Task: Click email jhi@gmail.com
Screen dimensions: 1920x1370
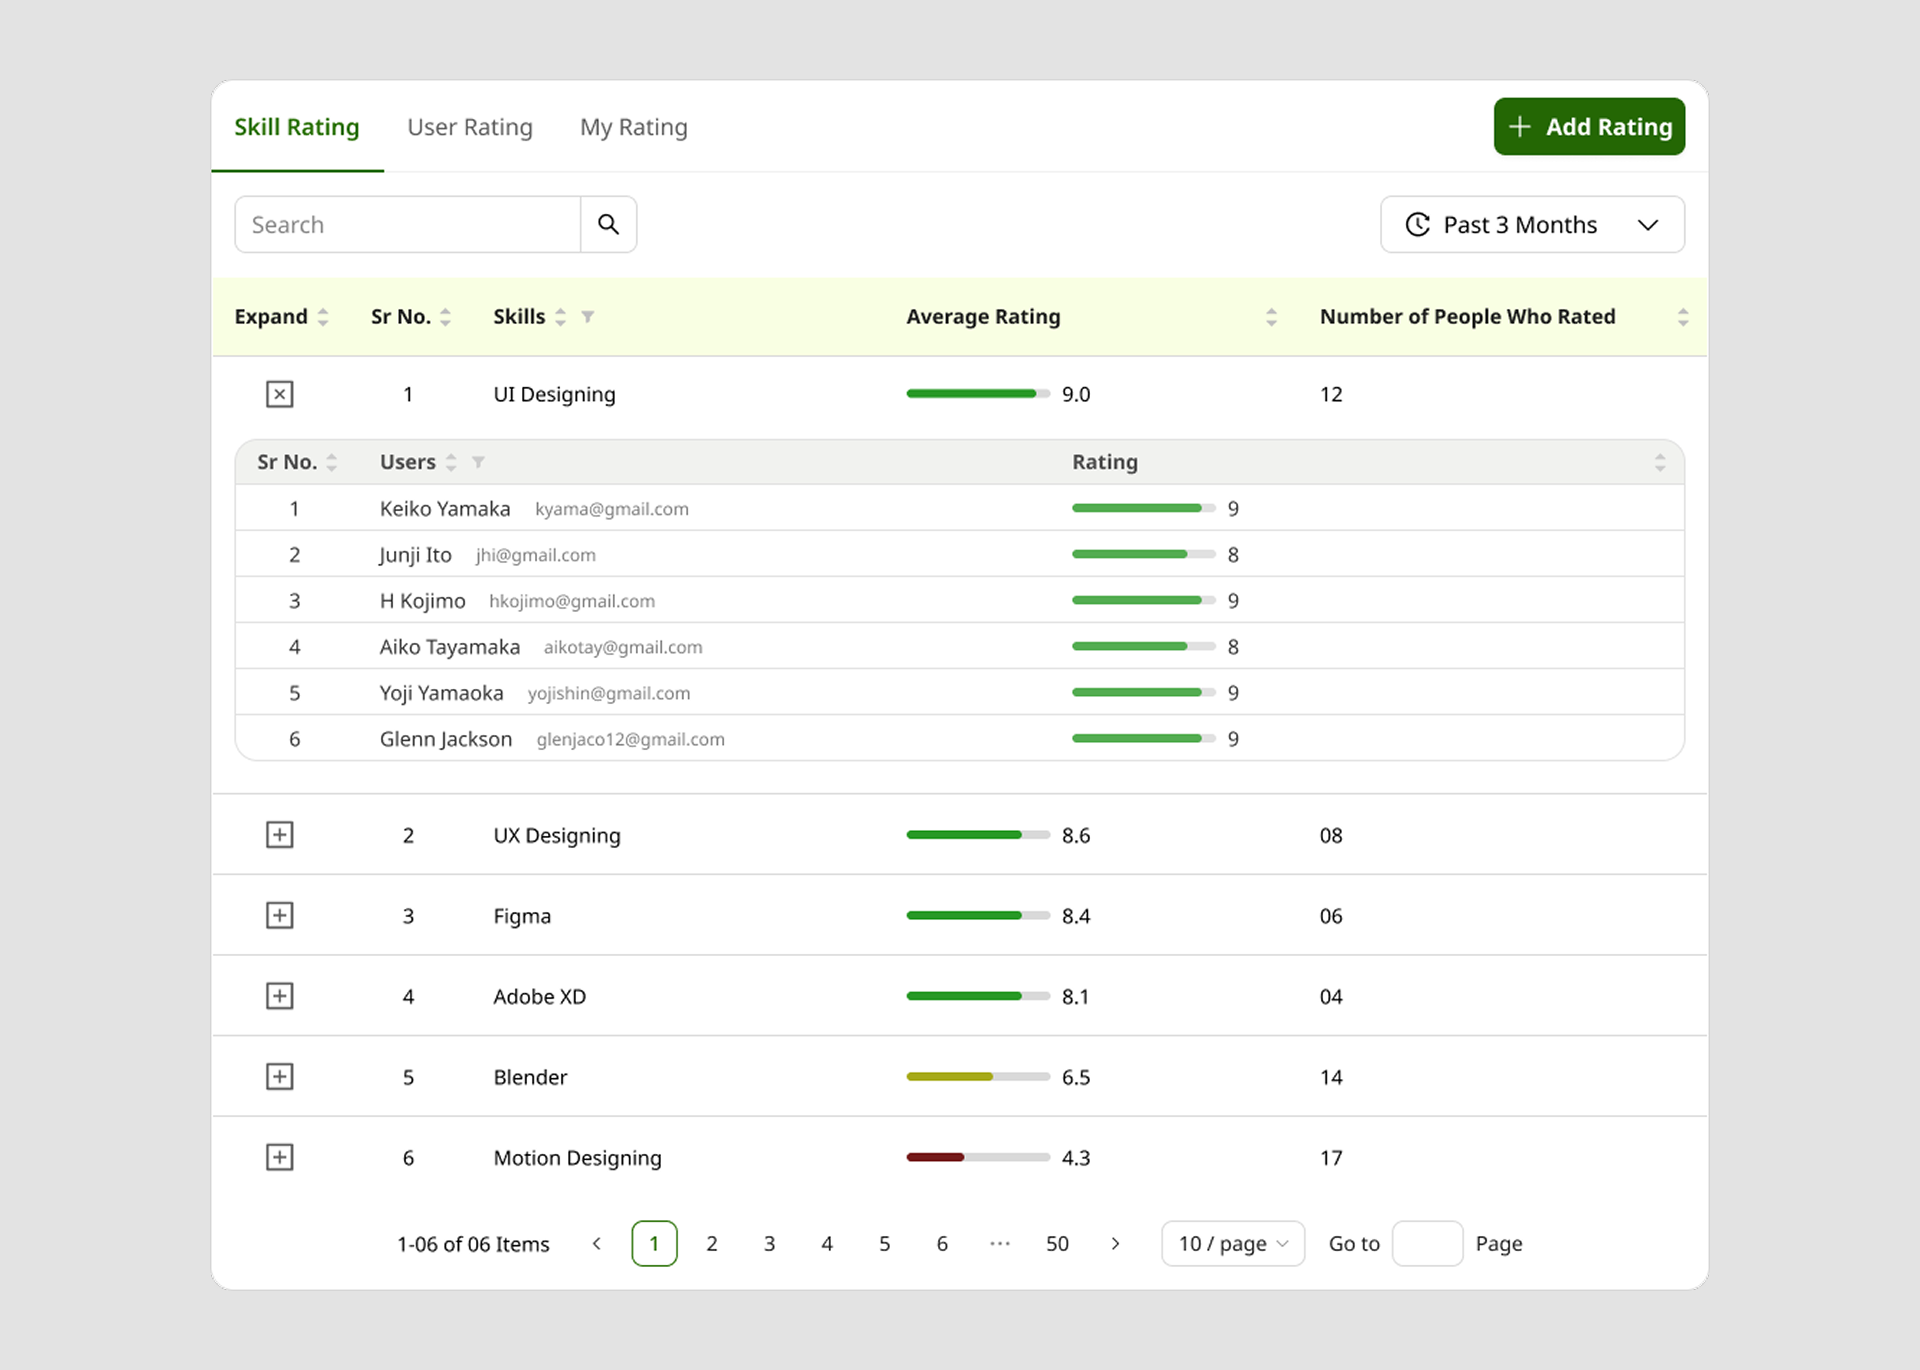Action: (x=536, y=555)
